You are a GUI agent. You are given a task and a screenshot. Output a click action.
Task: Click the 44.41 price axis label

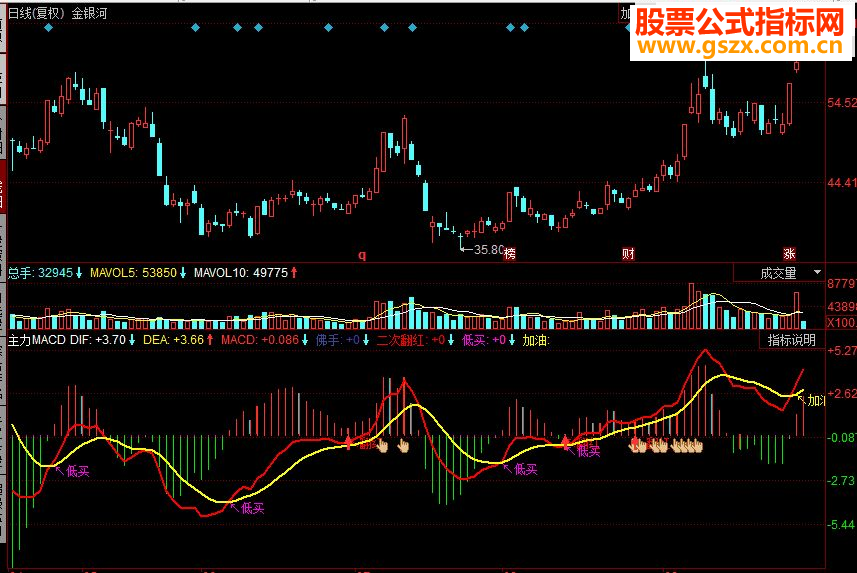[842, 183]
